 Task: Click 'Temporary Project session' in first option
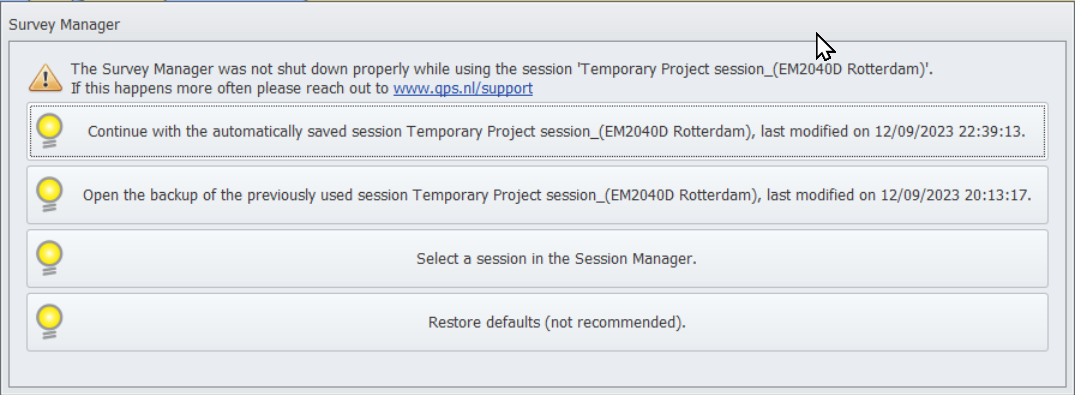point(499,132)
